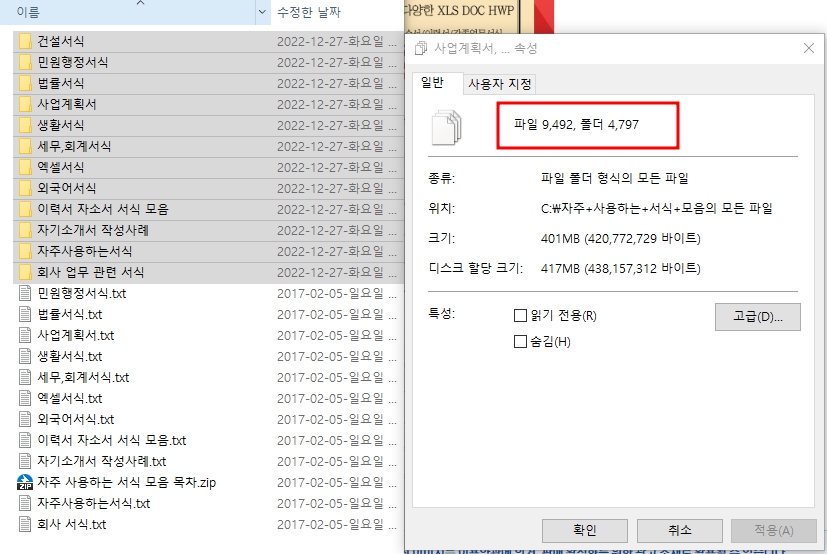Click the stacked documents icon in 일반 tab
This screenshot has height=554, width=827.
click(447, 127)
